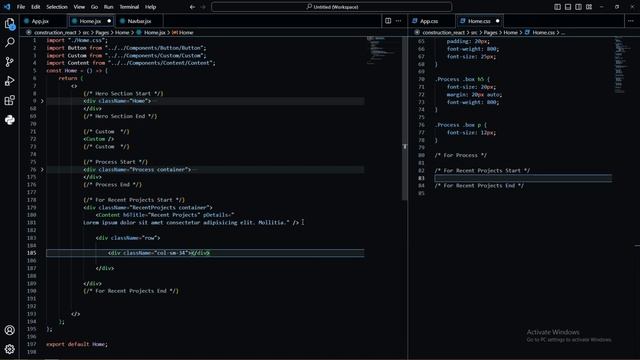
Task: Open more actions for right editor group
Action: [631, 21]
